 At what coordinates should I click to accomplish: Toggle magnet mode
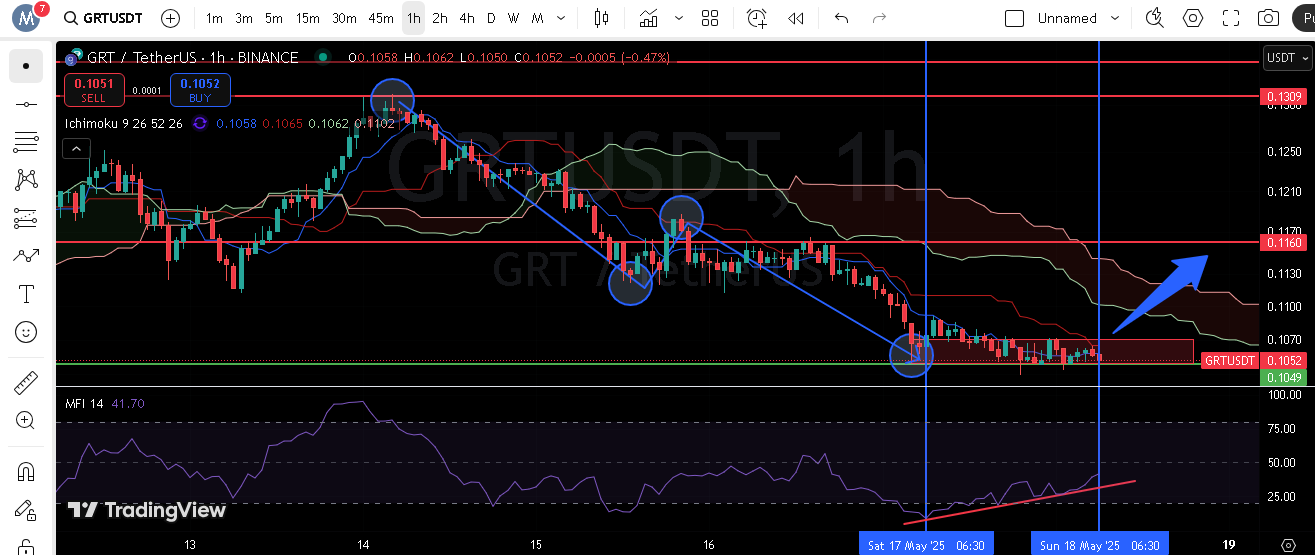point(26,472)
